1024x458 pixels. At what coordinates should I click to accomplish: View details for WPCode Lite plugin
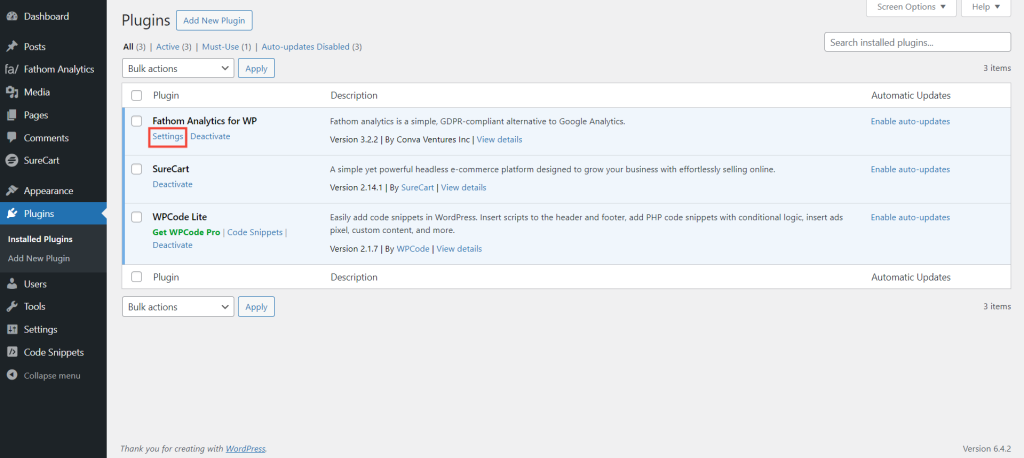pos(459,249)
